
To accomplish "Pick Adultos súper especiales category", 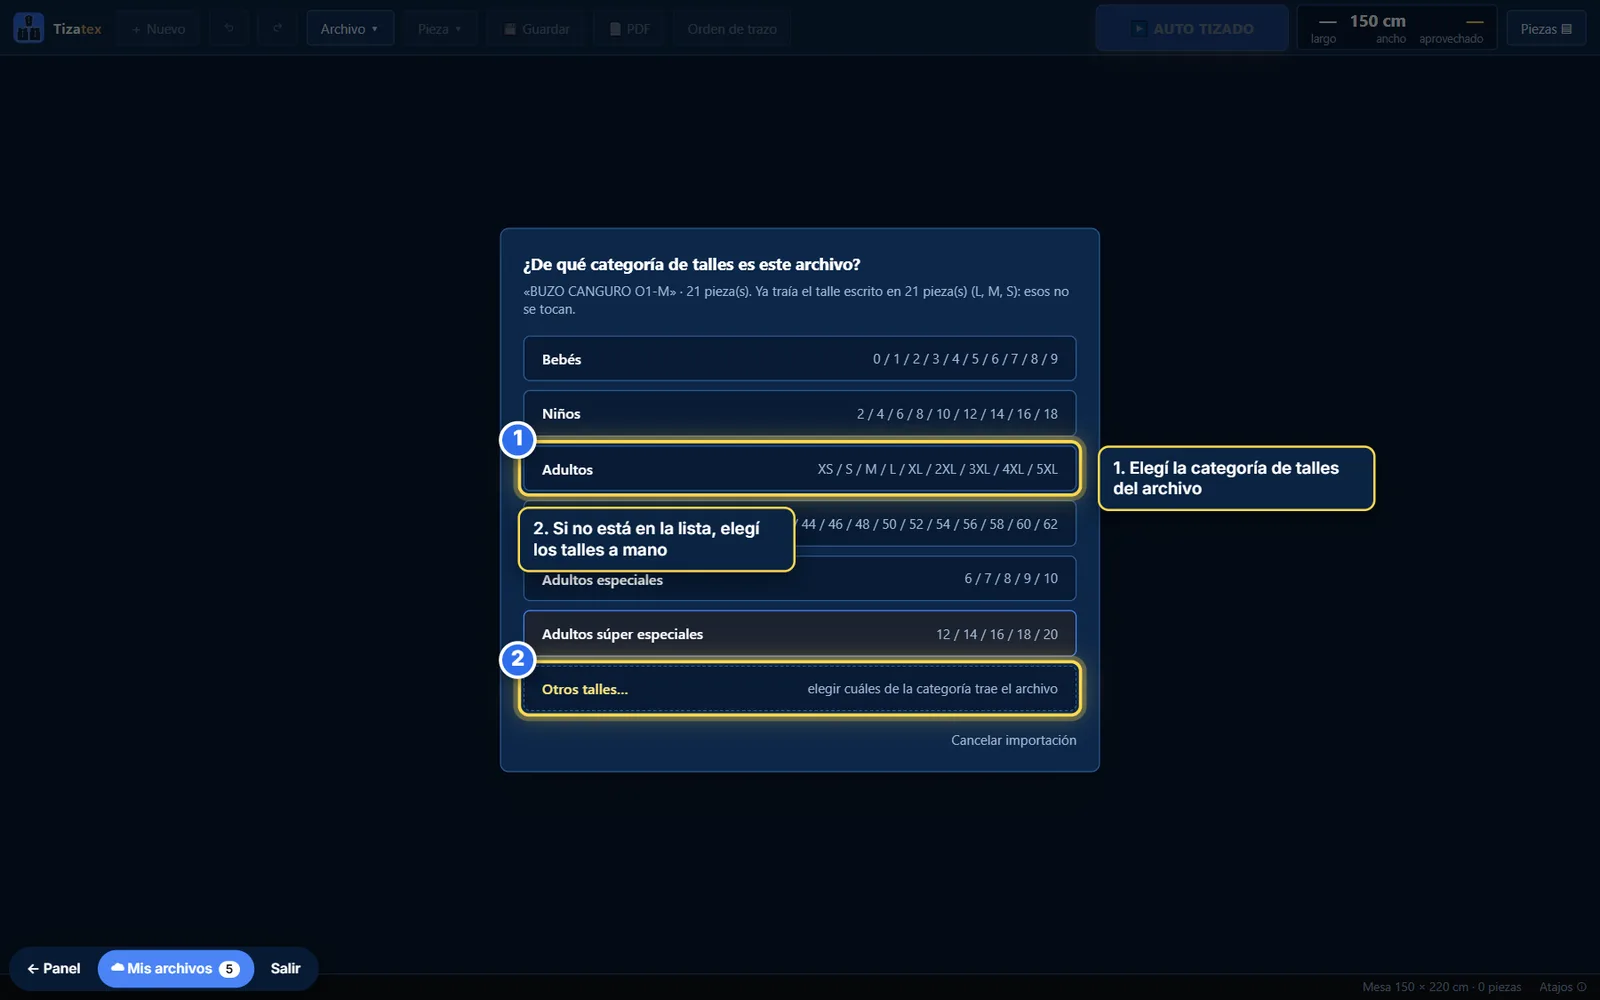I will point(799,634).
